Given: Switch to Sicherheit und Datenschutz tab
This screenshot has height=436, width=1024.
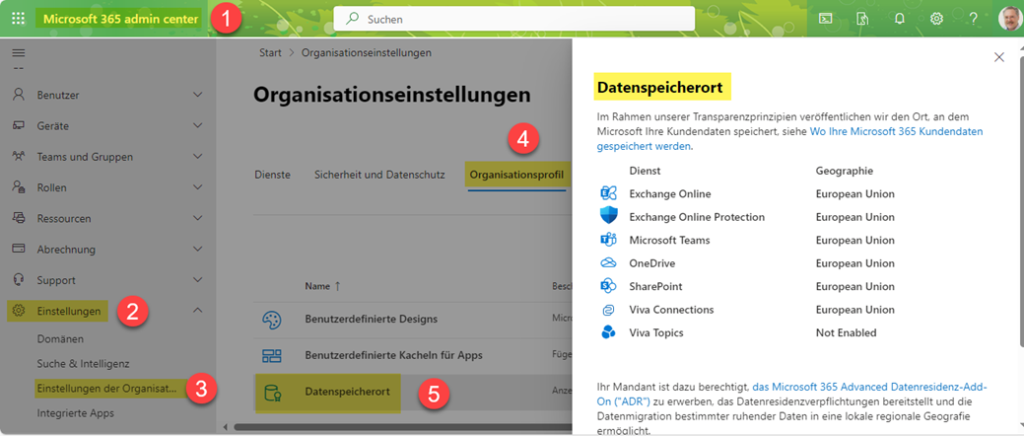Looking at the screenshot, I should point(379,175).
